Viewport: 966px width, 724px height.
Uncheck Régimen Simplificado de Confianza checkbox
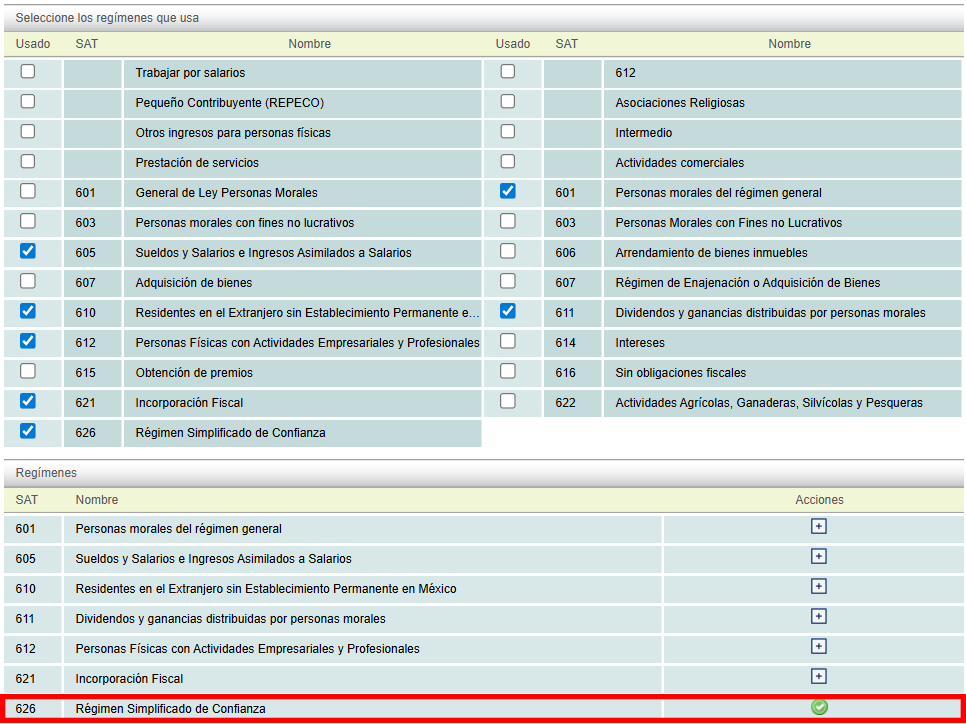(28, 431)
